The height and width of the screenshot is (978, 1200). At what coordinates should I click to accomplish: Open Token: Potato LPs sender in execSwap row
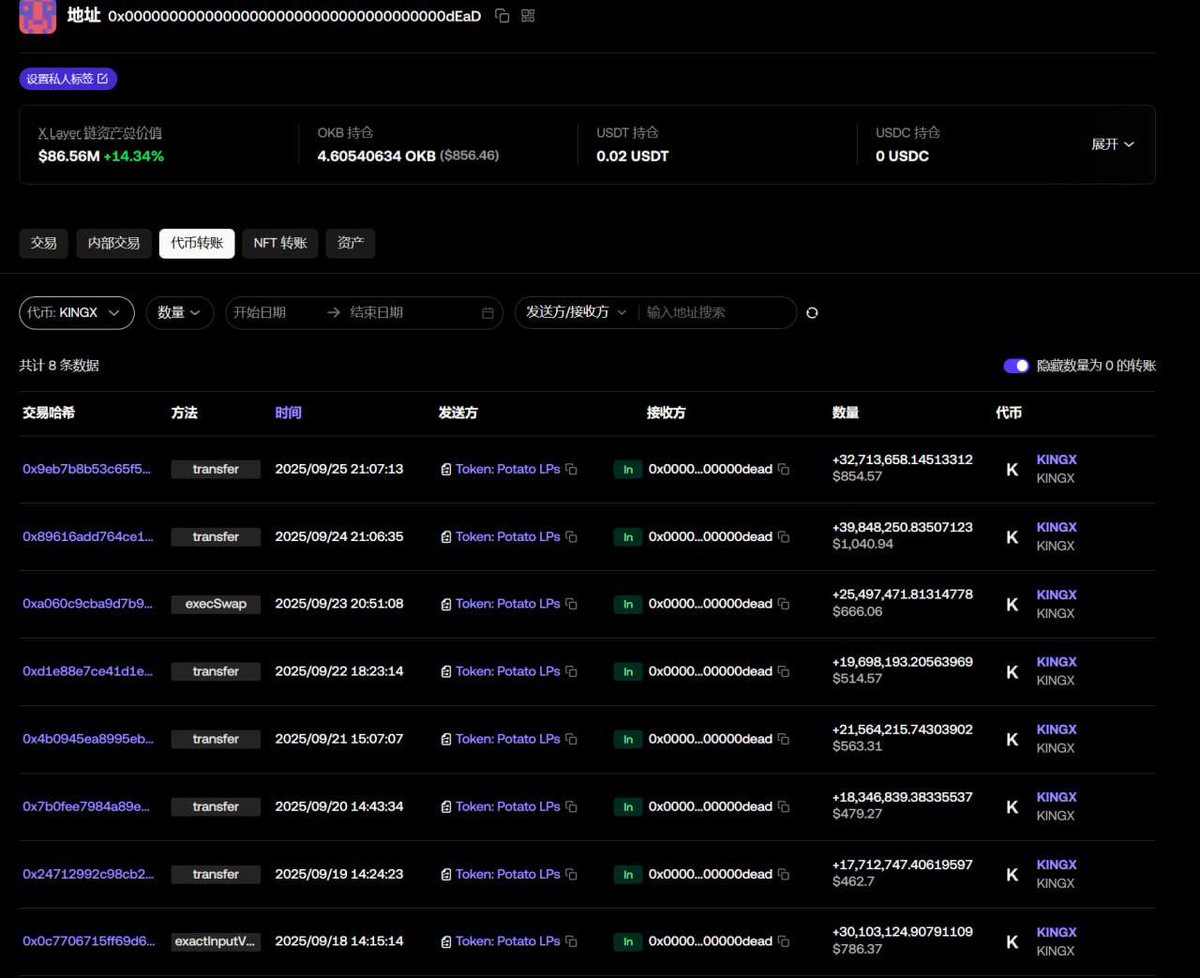tap(507, 604)
